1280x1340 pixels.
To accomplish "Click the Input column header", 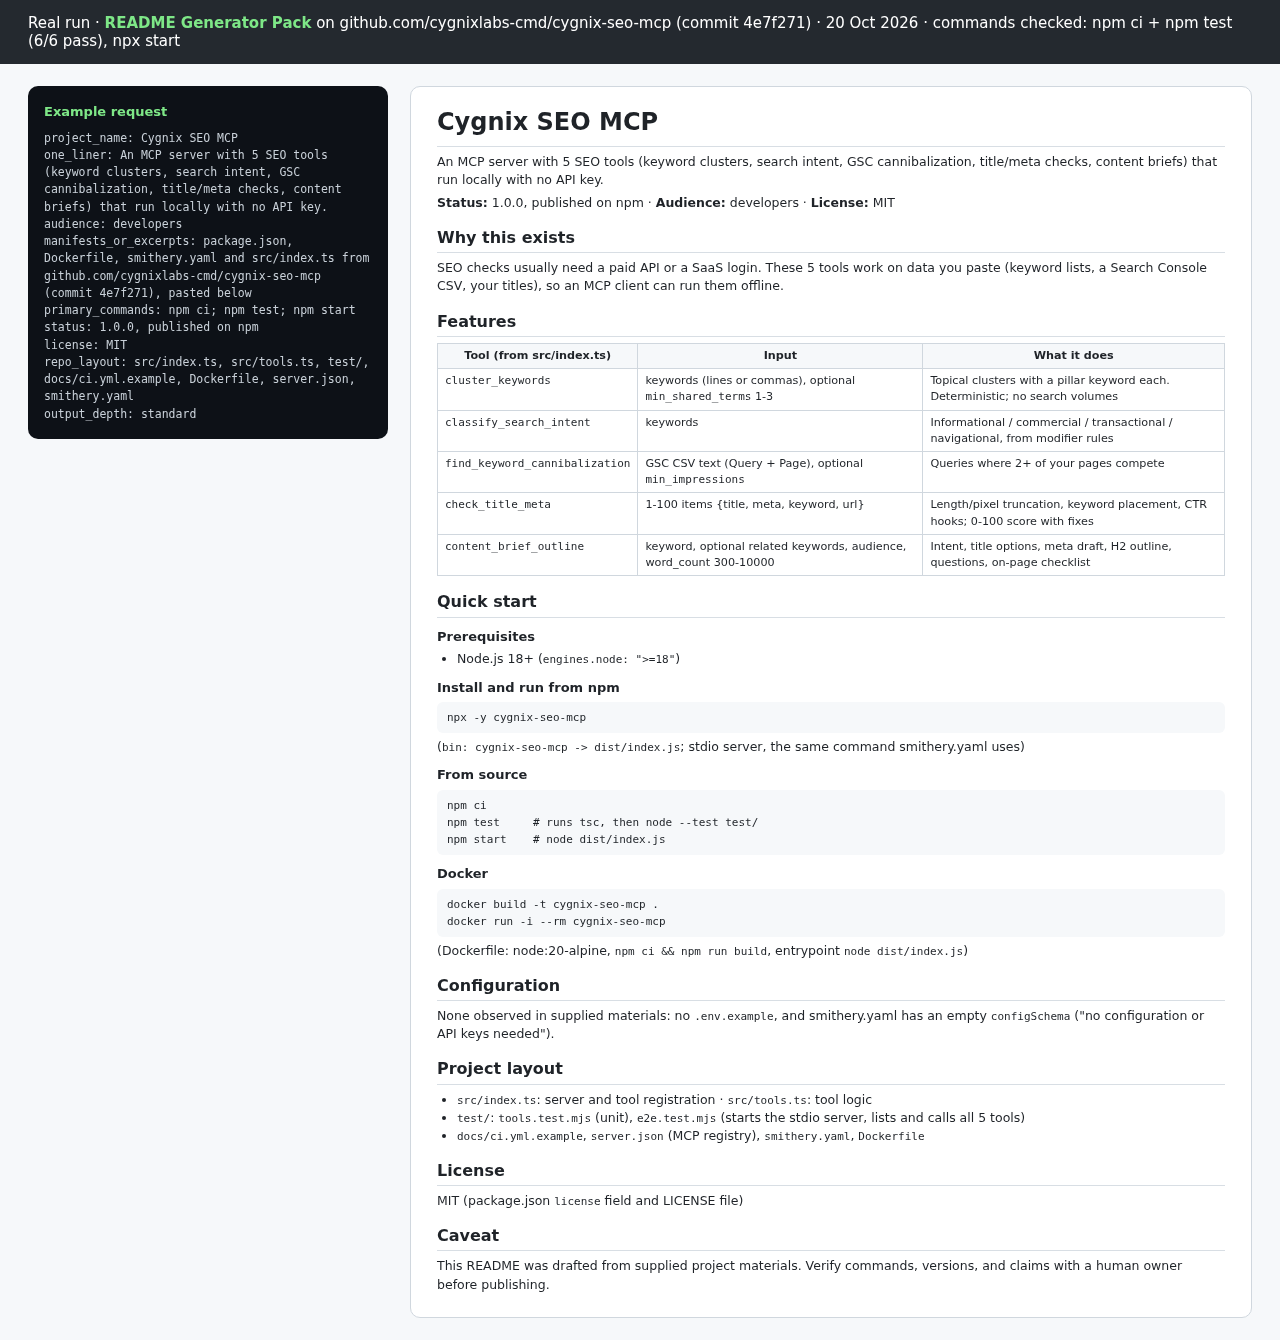I will tap(780, 355).
